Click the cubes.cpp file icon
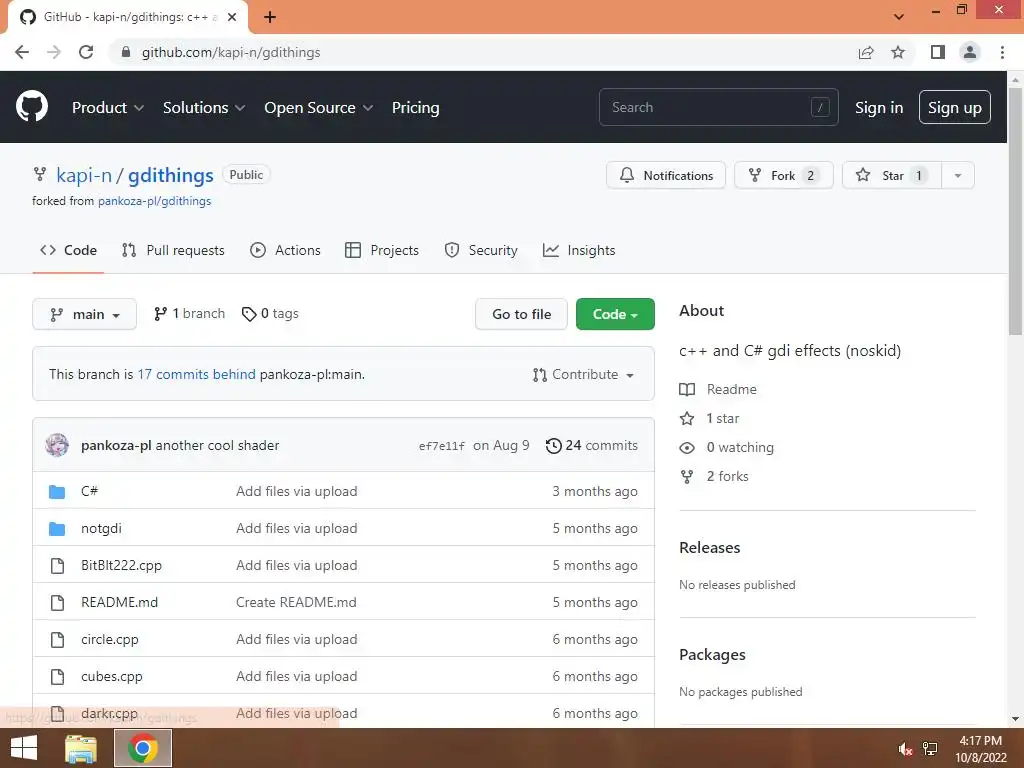The width and height of the screenshot is (1024, 768). 57,677
